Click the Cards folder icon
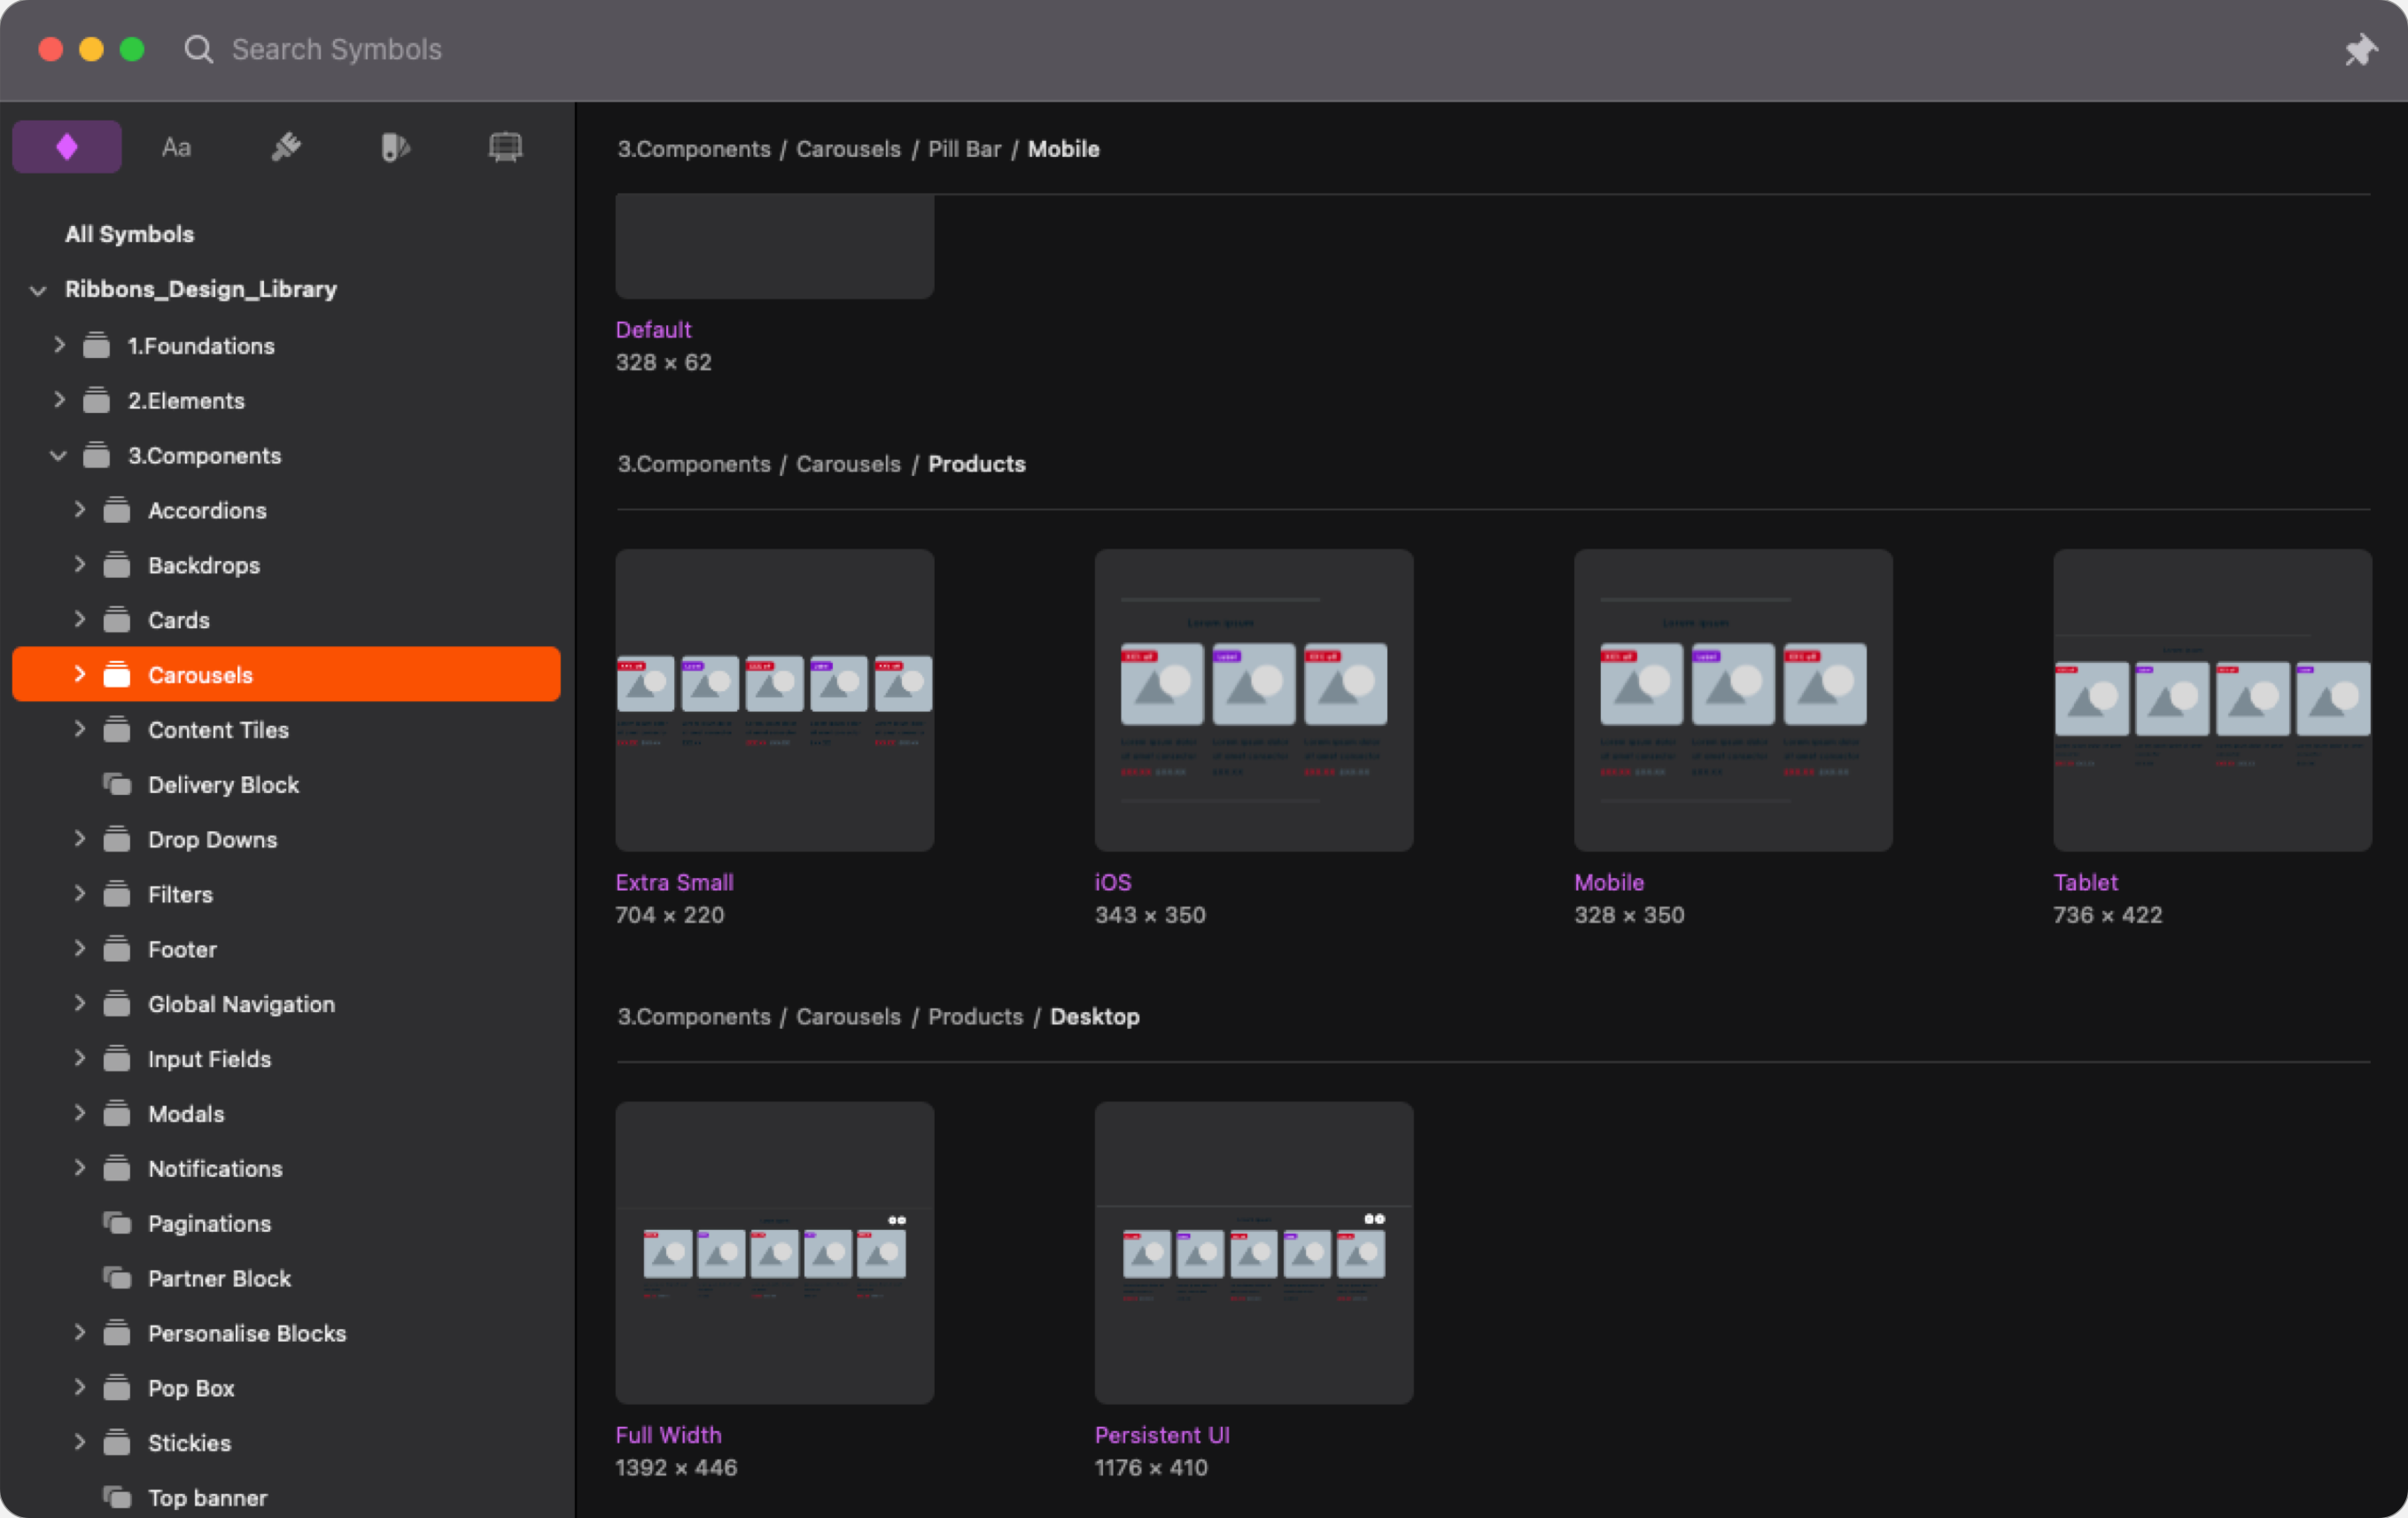The height and width of the screenshot is (1518, 2408). pos(117,620)
